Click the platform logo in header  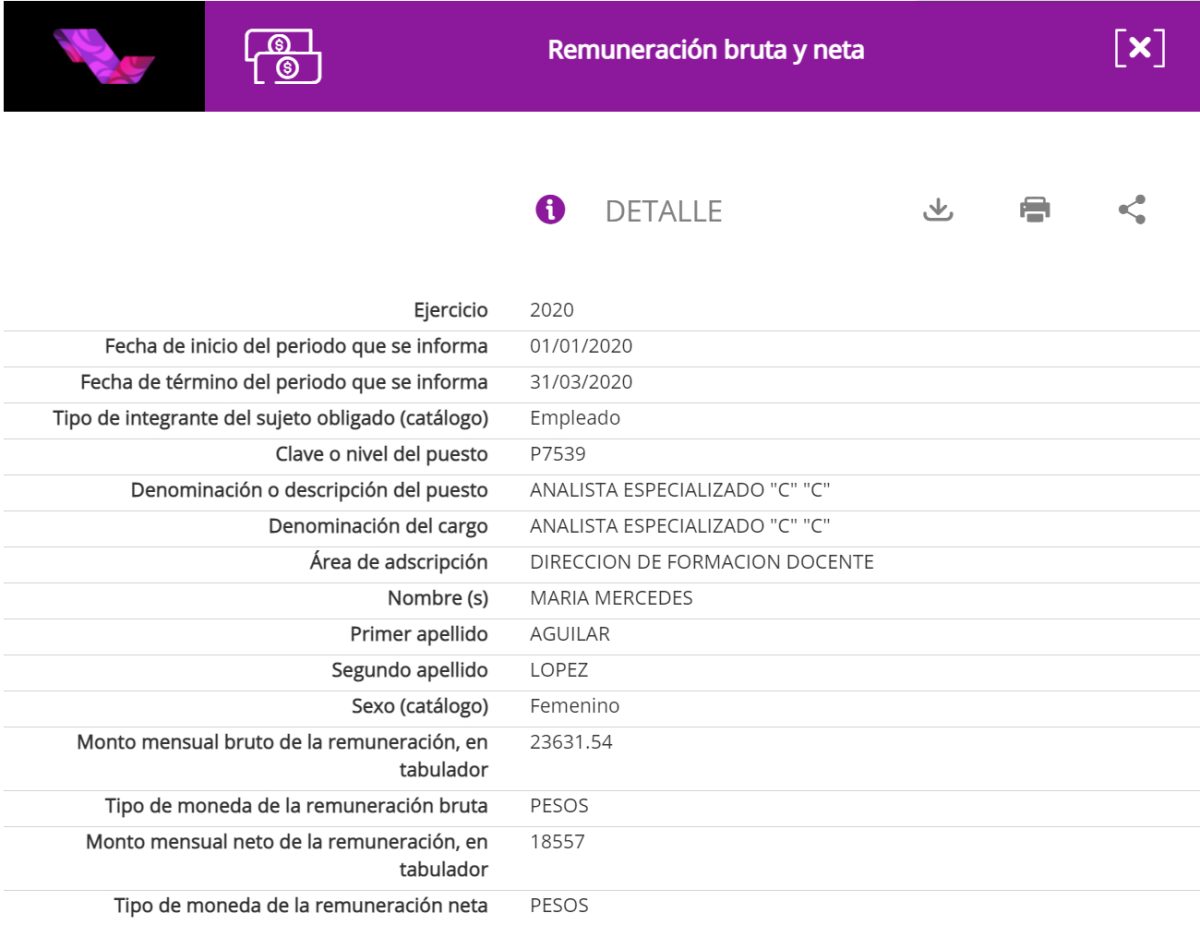tap(104, 56)
